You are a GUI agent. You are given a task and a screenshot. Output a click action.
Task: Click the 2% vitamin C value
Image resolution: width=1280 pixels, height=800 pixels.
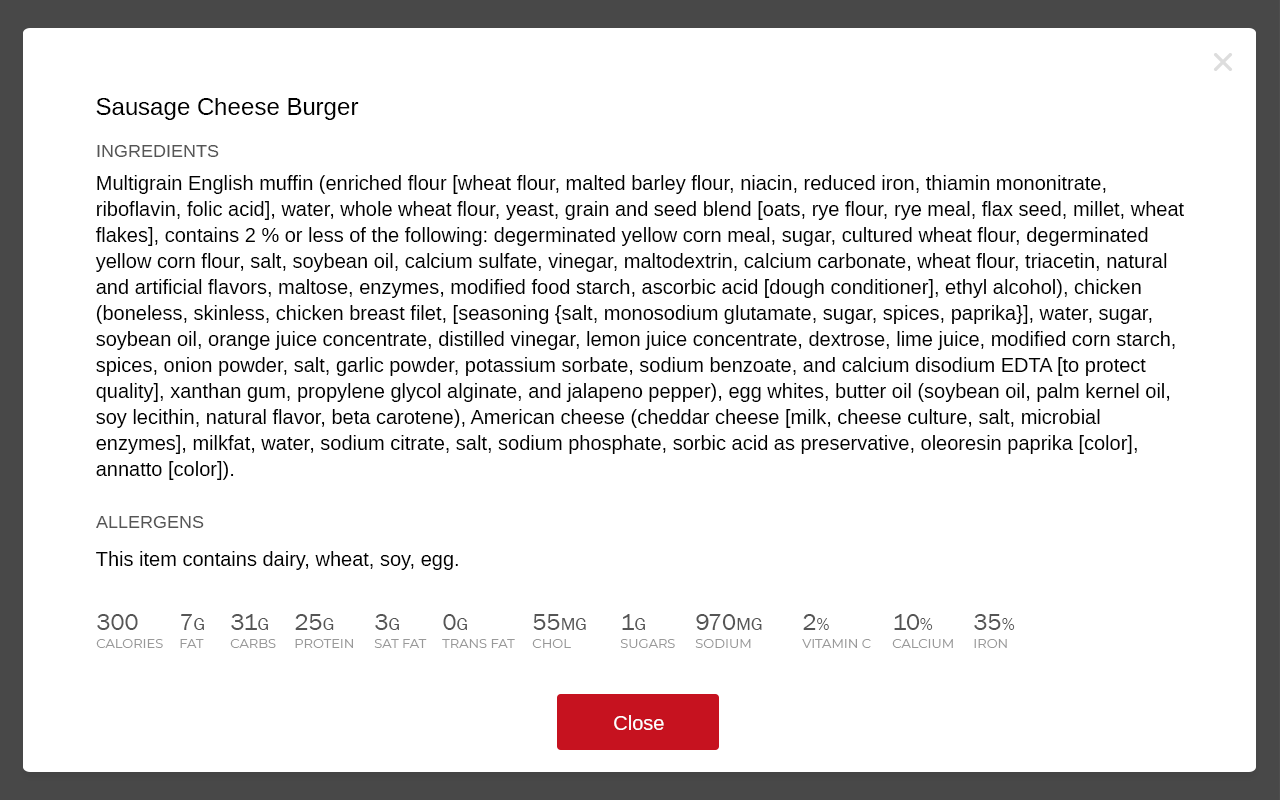[x=815, y=622]
